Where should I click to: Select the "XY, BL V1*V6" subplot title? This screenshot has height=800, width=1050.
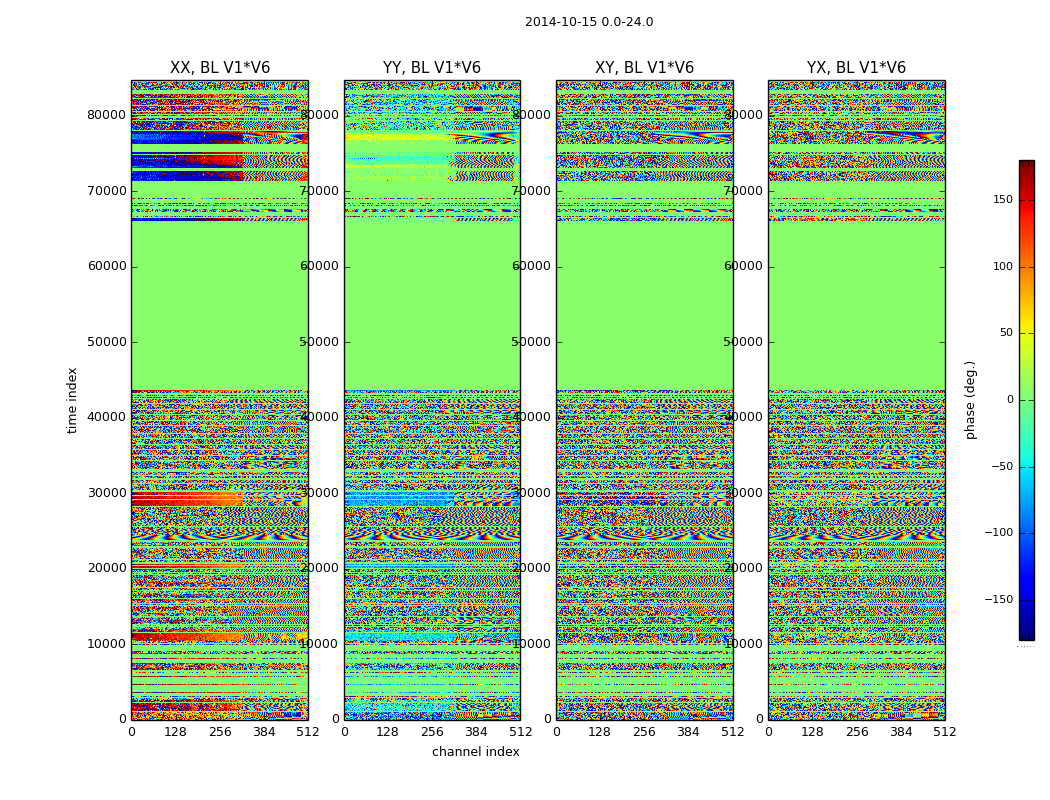[x=644, y=68]
